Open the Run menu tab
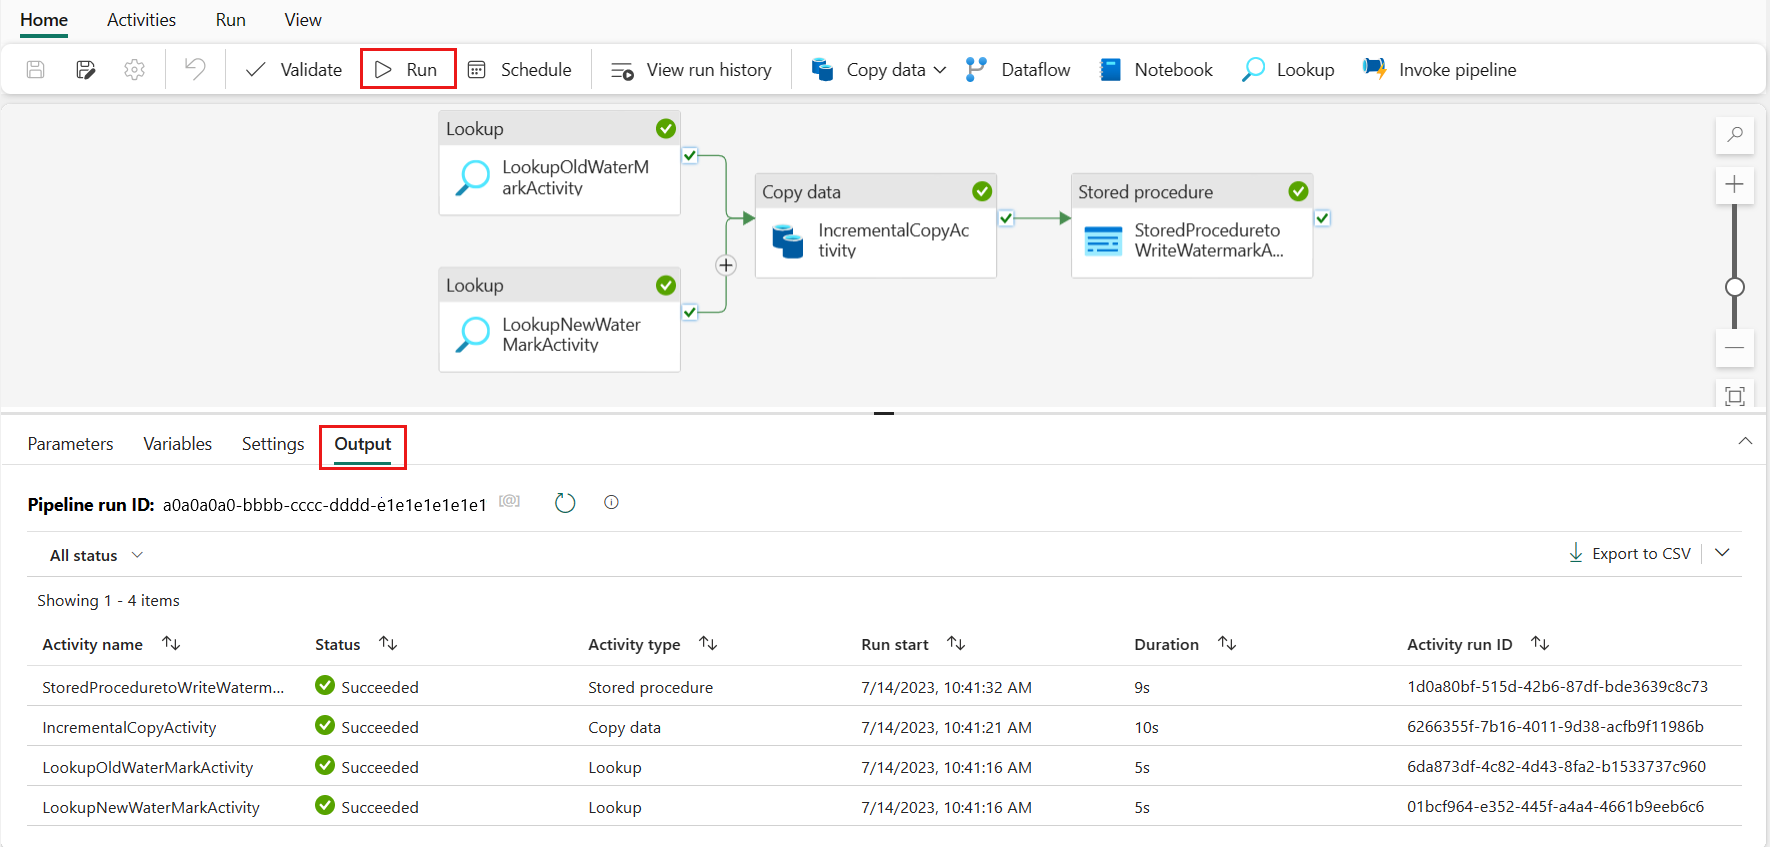The height and width of the screenshot is (847, 1770). [x=231, y=20]
